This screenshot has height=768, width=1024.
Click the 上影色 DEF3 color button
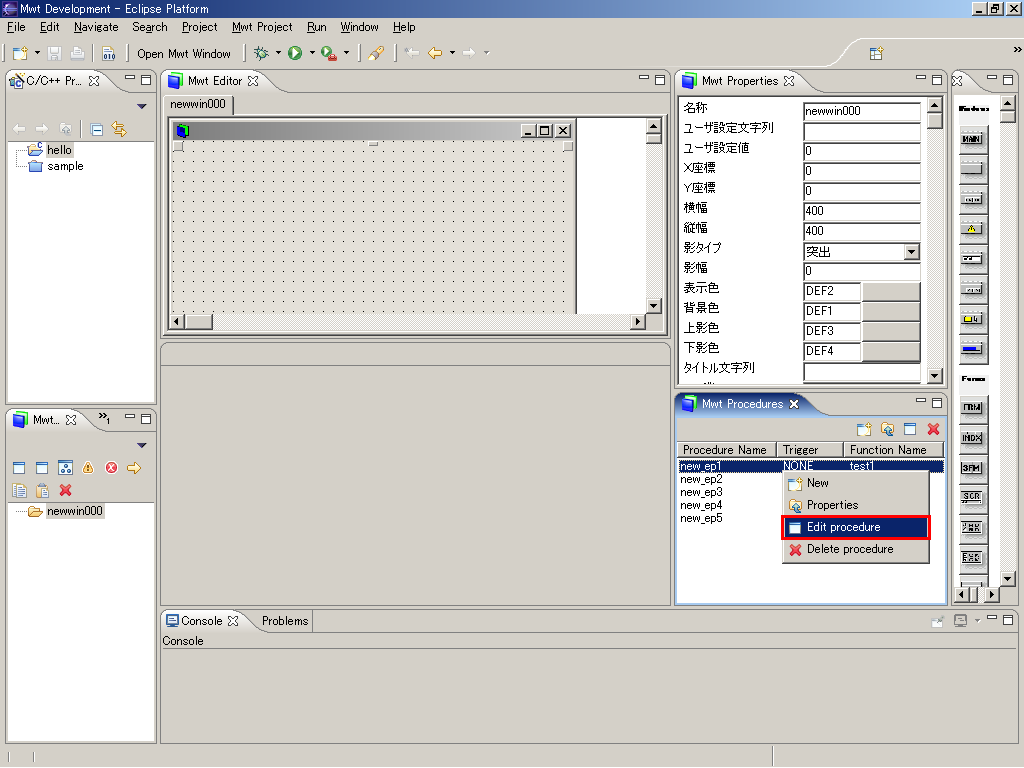891,331
